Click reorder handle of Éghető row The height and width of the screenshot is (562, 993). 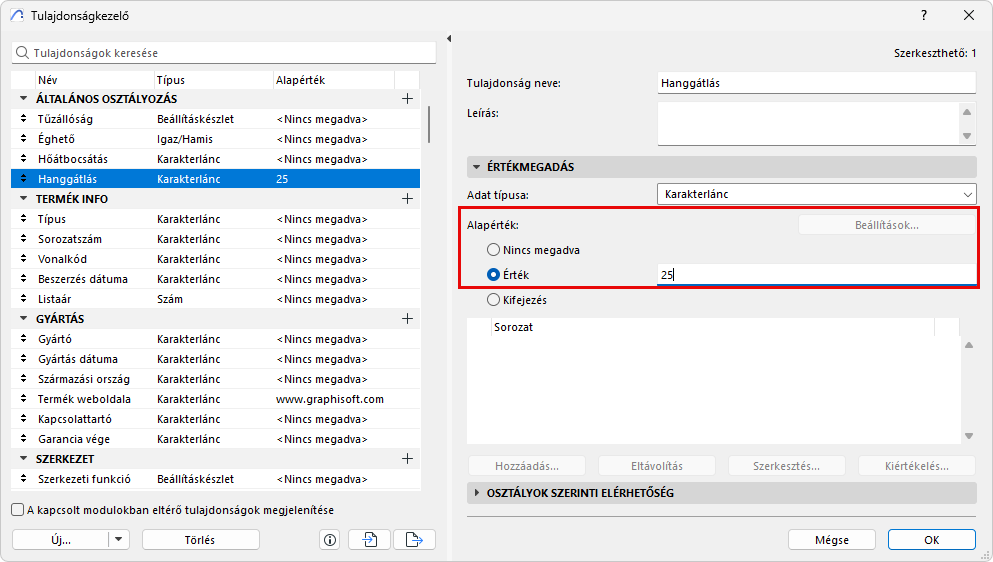(23, 139)
